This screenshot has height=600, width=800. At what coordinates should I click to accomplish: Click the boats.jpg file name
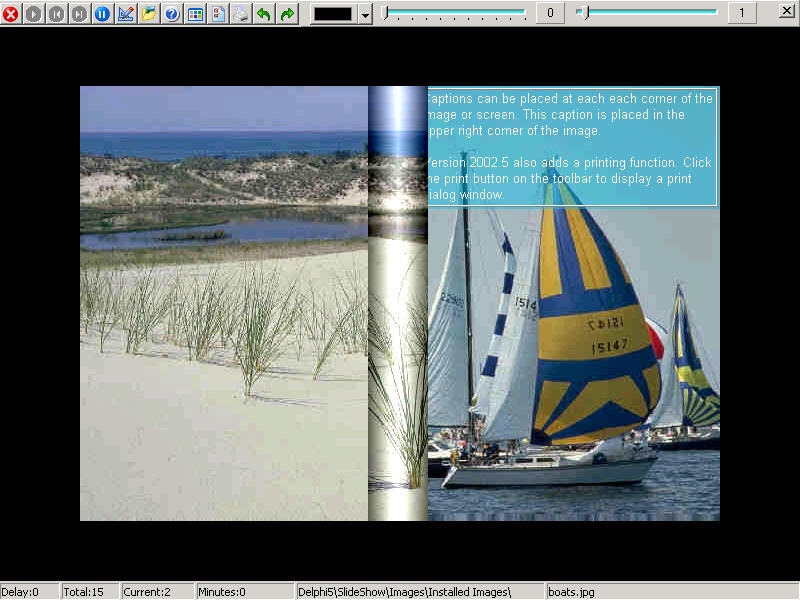(571, 592)
